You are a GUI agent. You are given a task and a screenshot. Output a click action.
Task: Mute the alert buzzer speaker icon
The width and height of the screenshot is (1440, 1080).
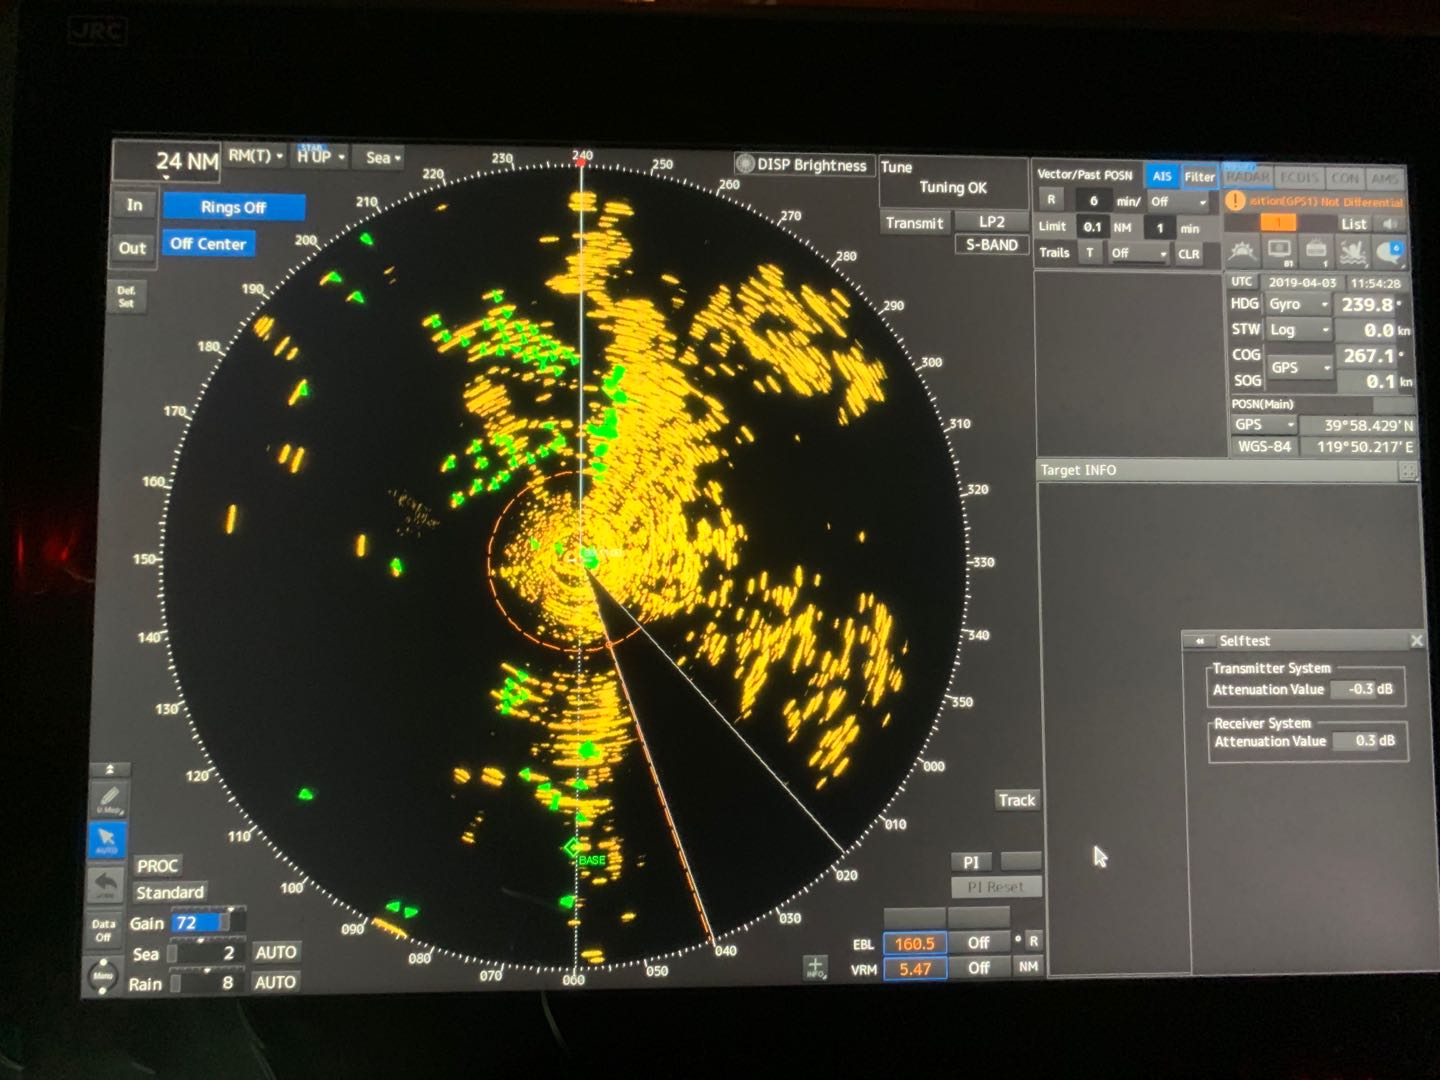(x=1390, y=224)
